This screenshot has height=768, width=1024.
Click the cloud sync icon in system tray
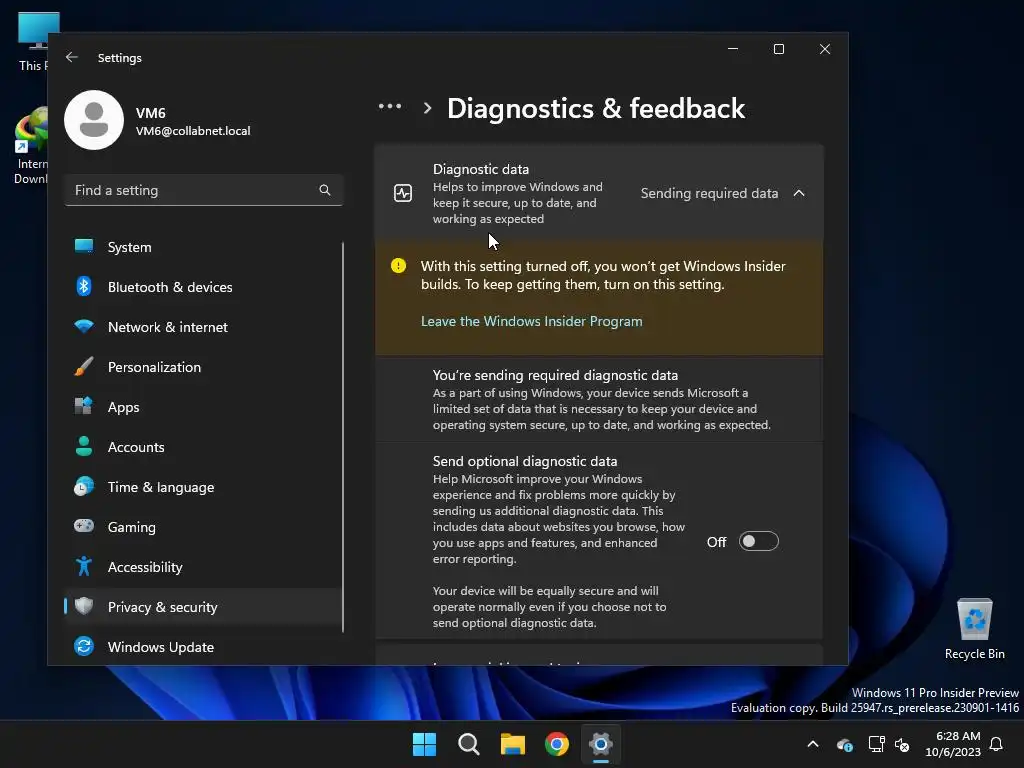(x=844, y=744)
